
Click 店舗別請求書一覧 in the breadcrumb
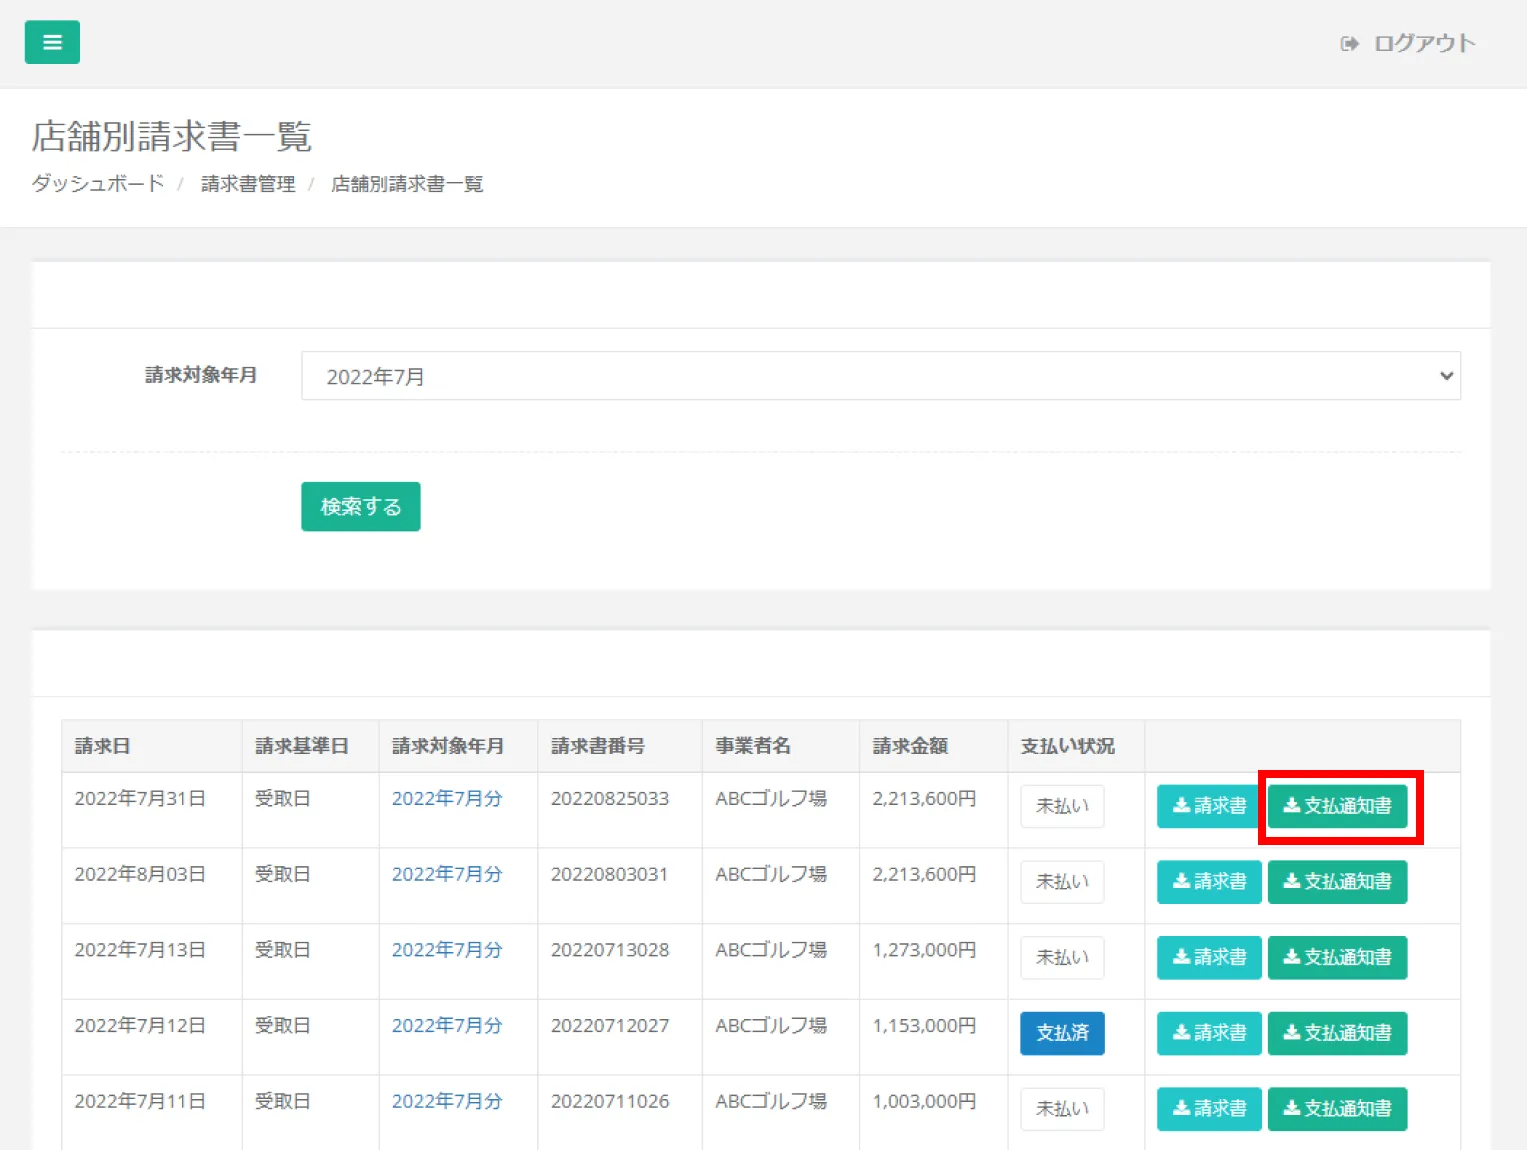coord(407,184)
